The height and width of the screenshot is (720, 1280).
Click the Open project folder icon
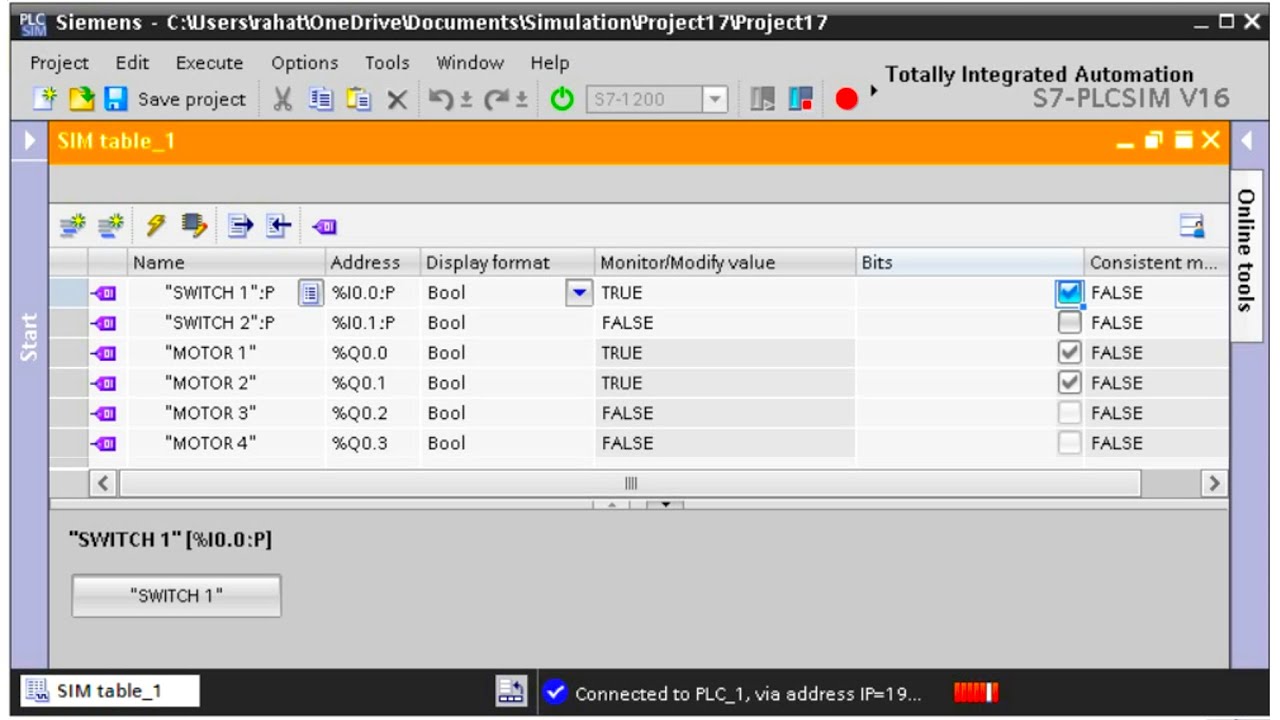tap(81, 98)
